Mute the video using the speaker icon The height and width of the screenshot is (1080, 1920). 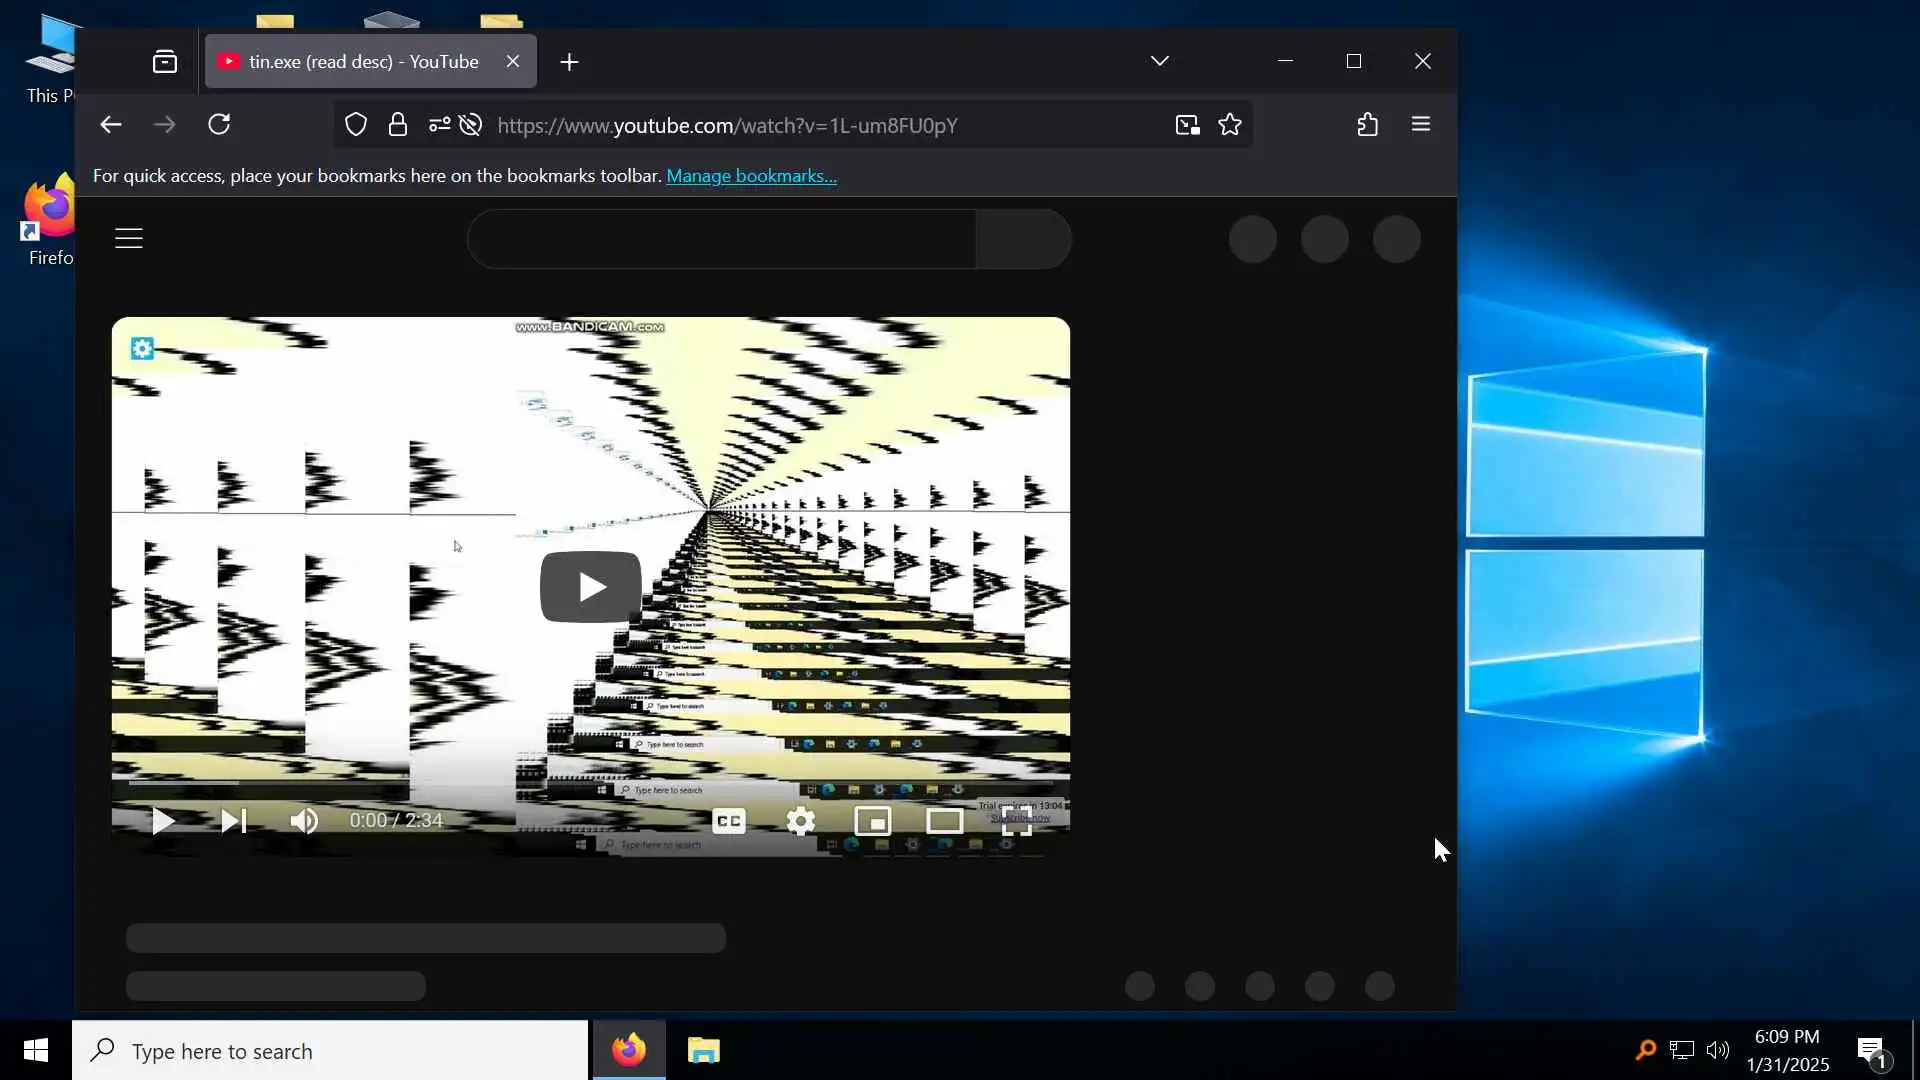(304, 821)
